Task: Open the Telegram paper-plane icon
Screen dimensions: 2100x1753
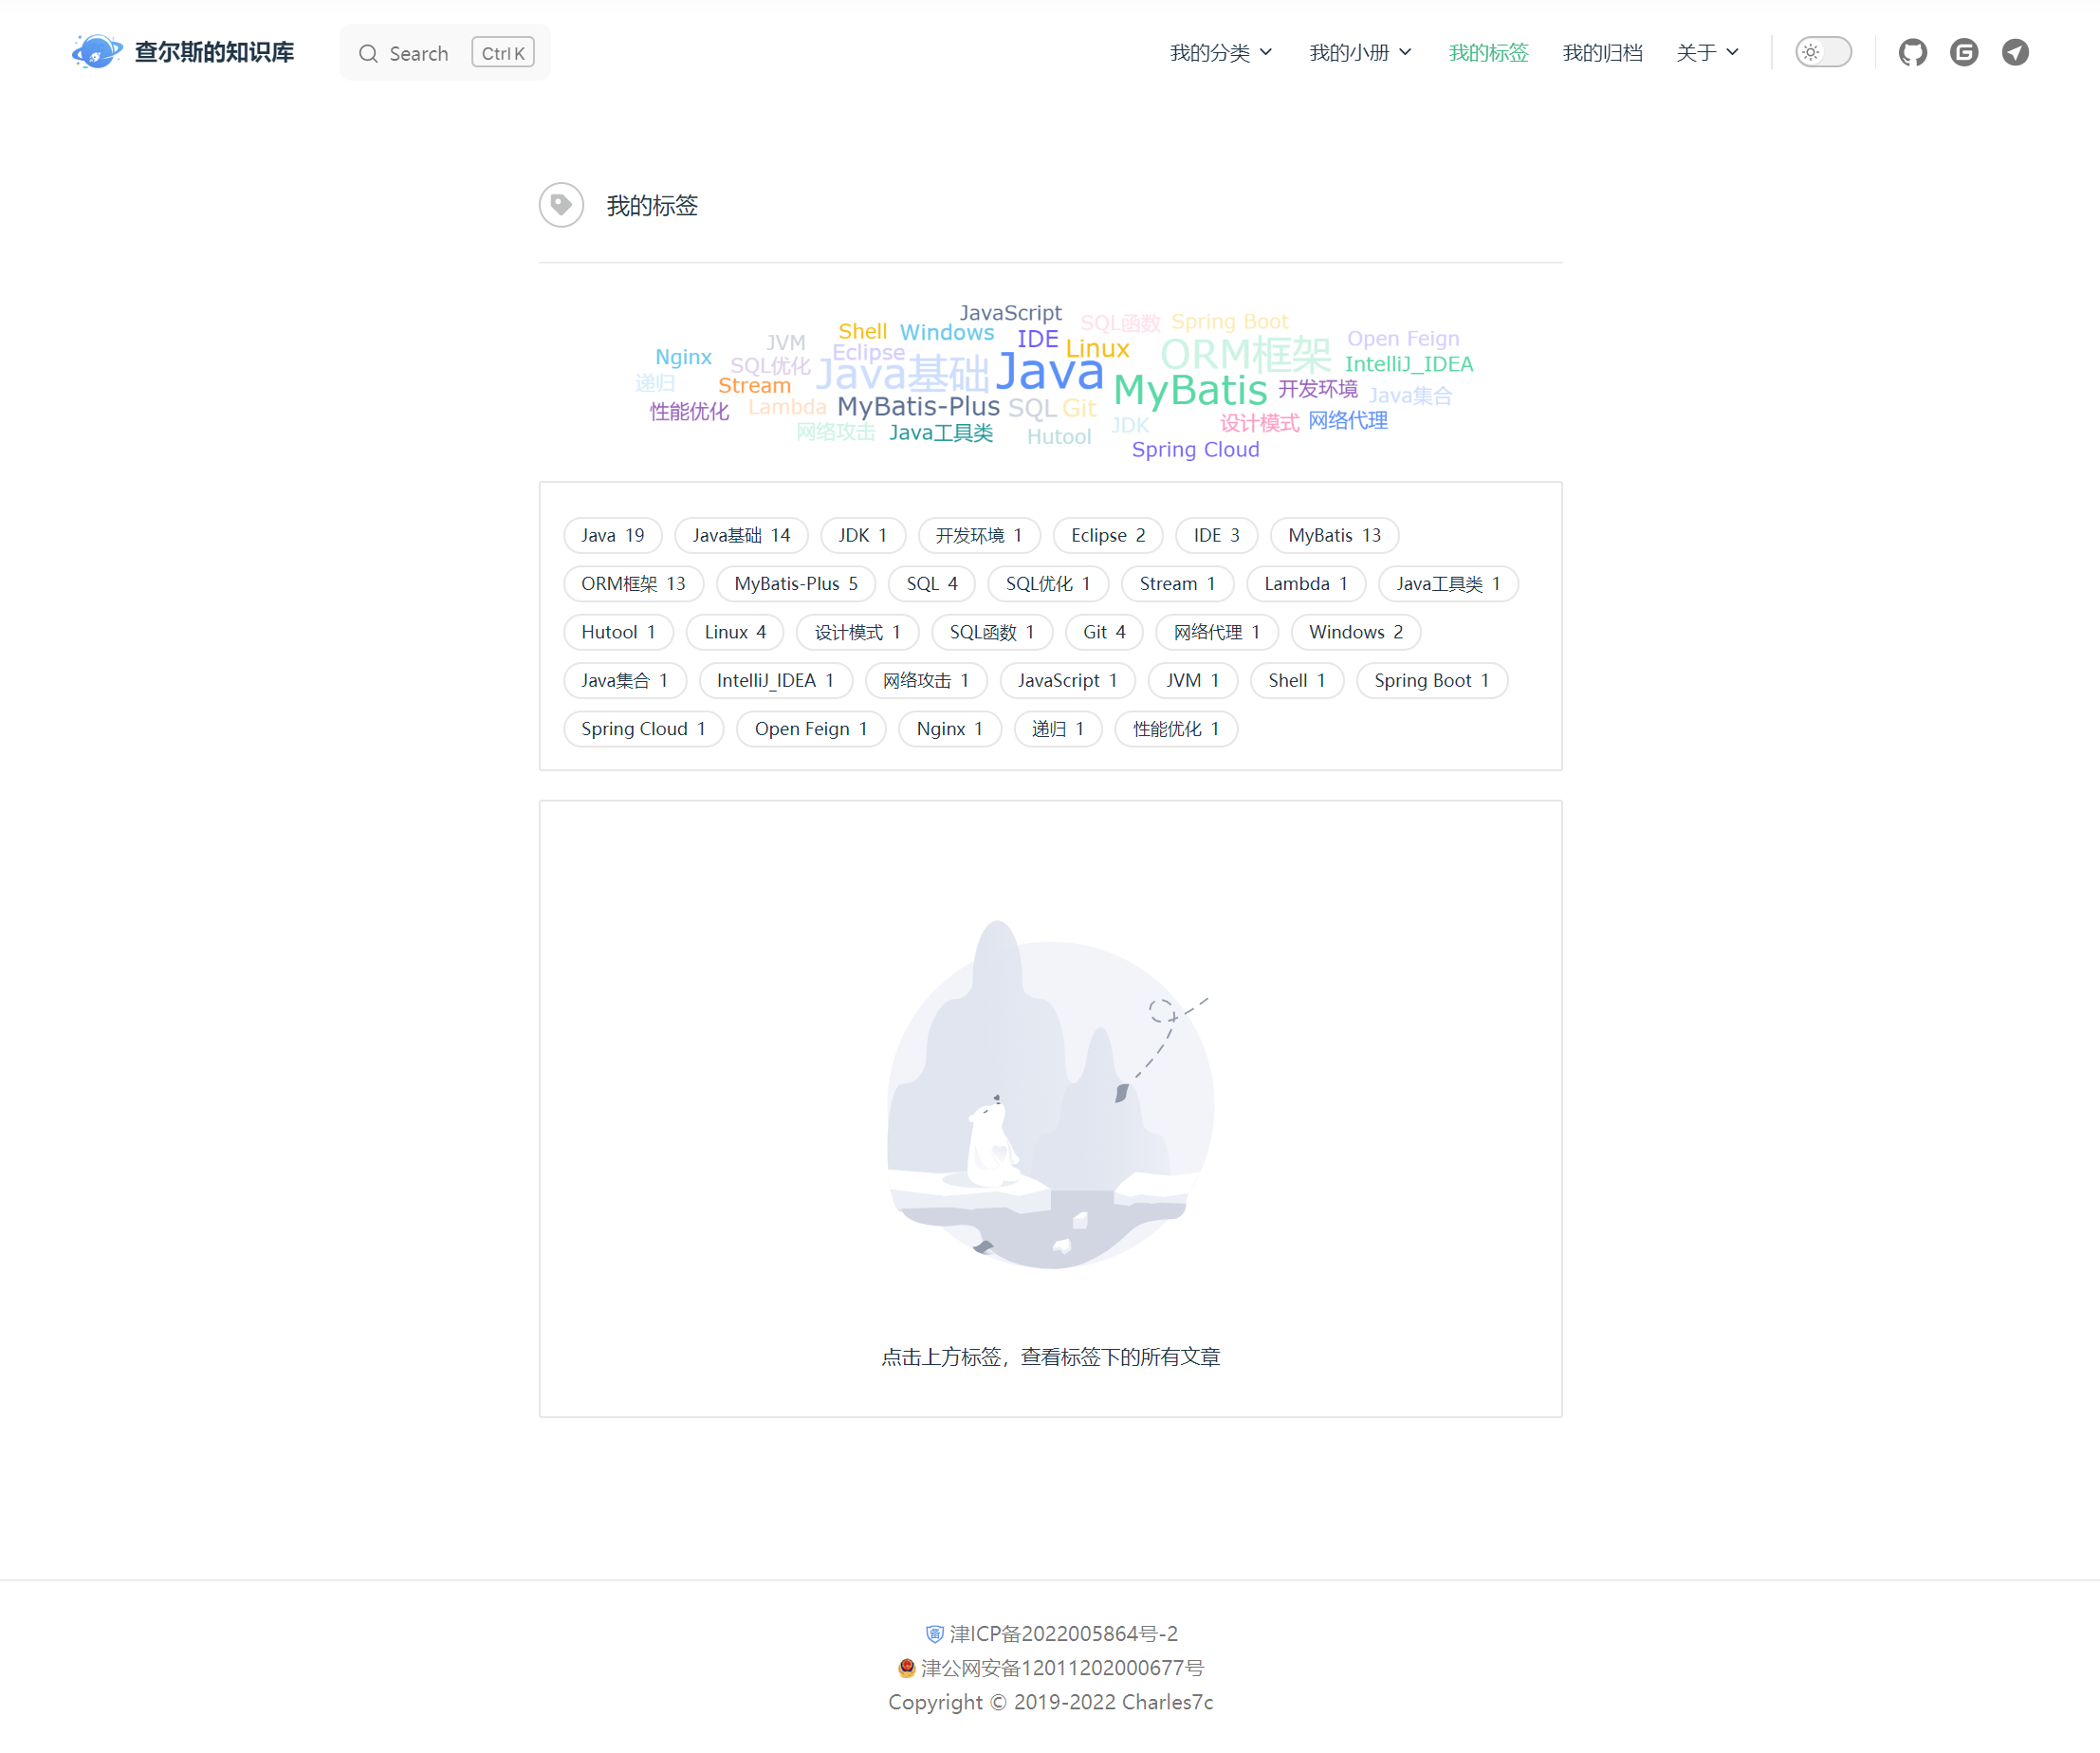Action: [2014, 52]
